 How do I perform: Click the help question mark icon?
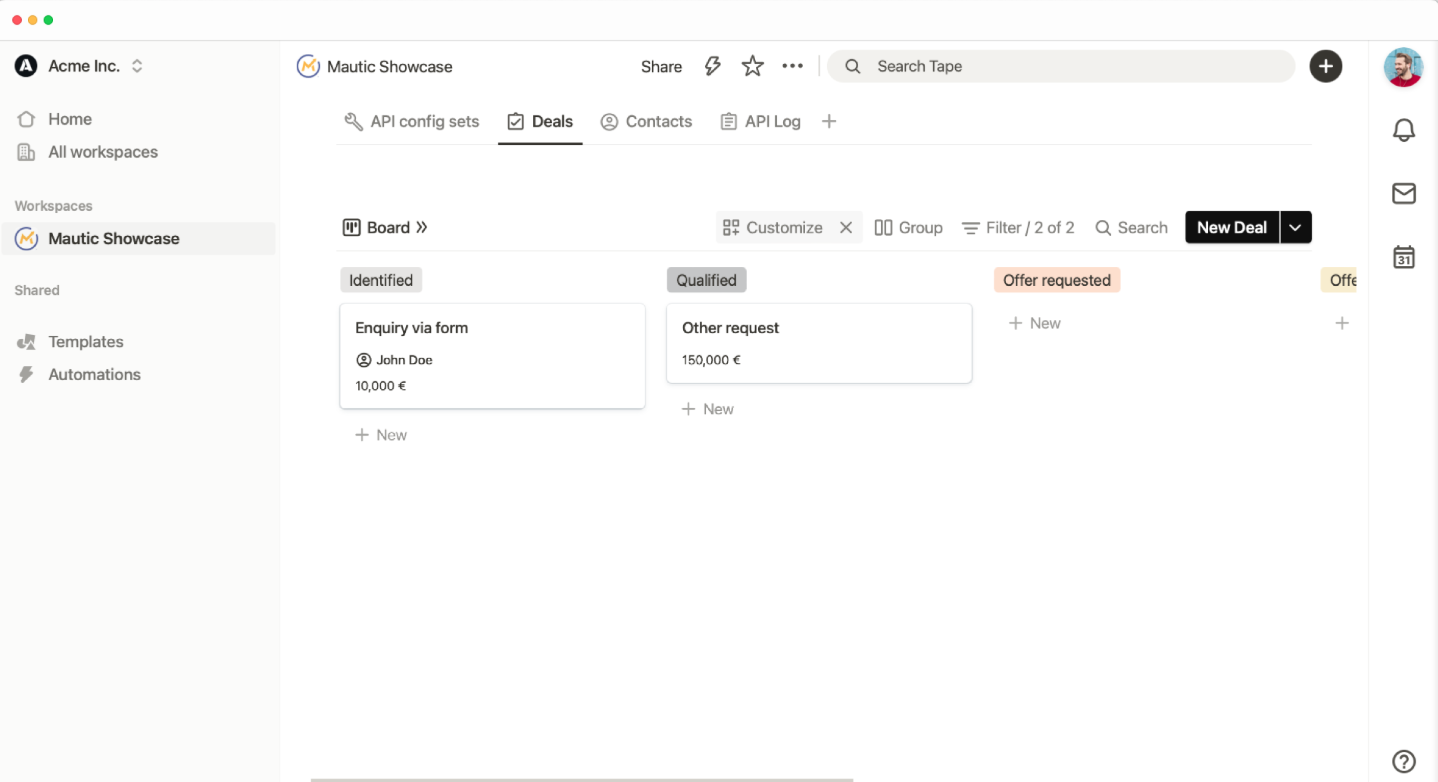point(1404,761)
